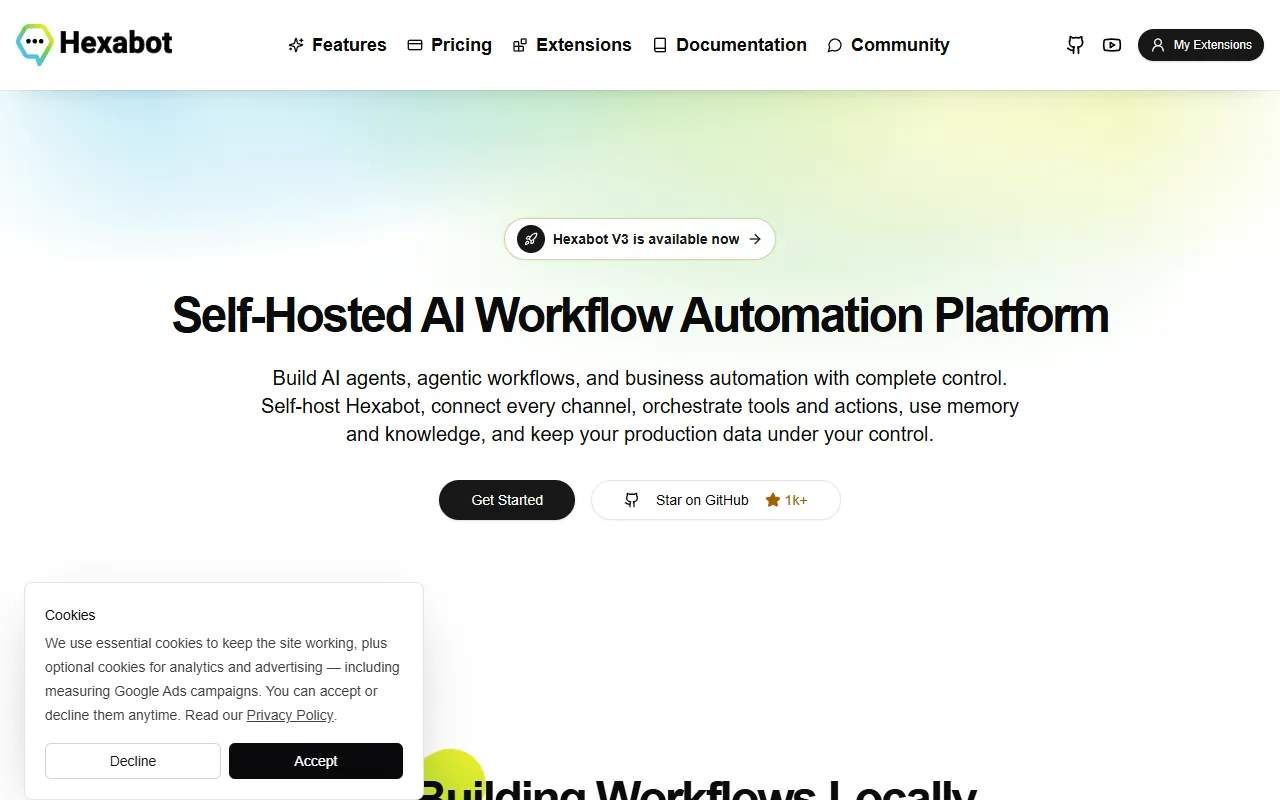This screenshot has width=1280, height=800.
Task: Click Star on GitHub button
Action: (716, 500)
